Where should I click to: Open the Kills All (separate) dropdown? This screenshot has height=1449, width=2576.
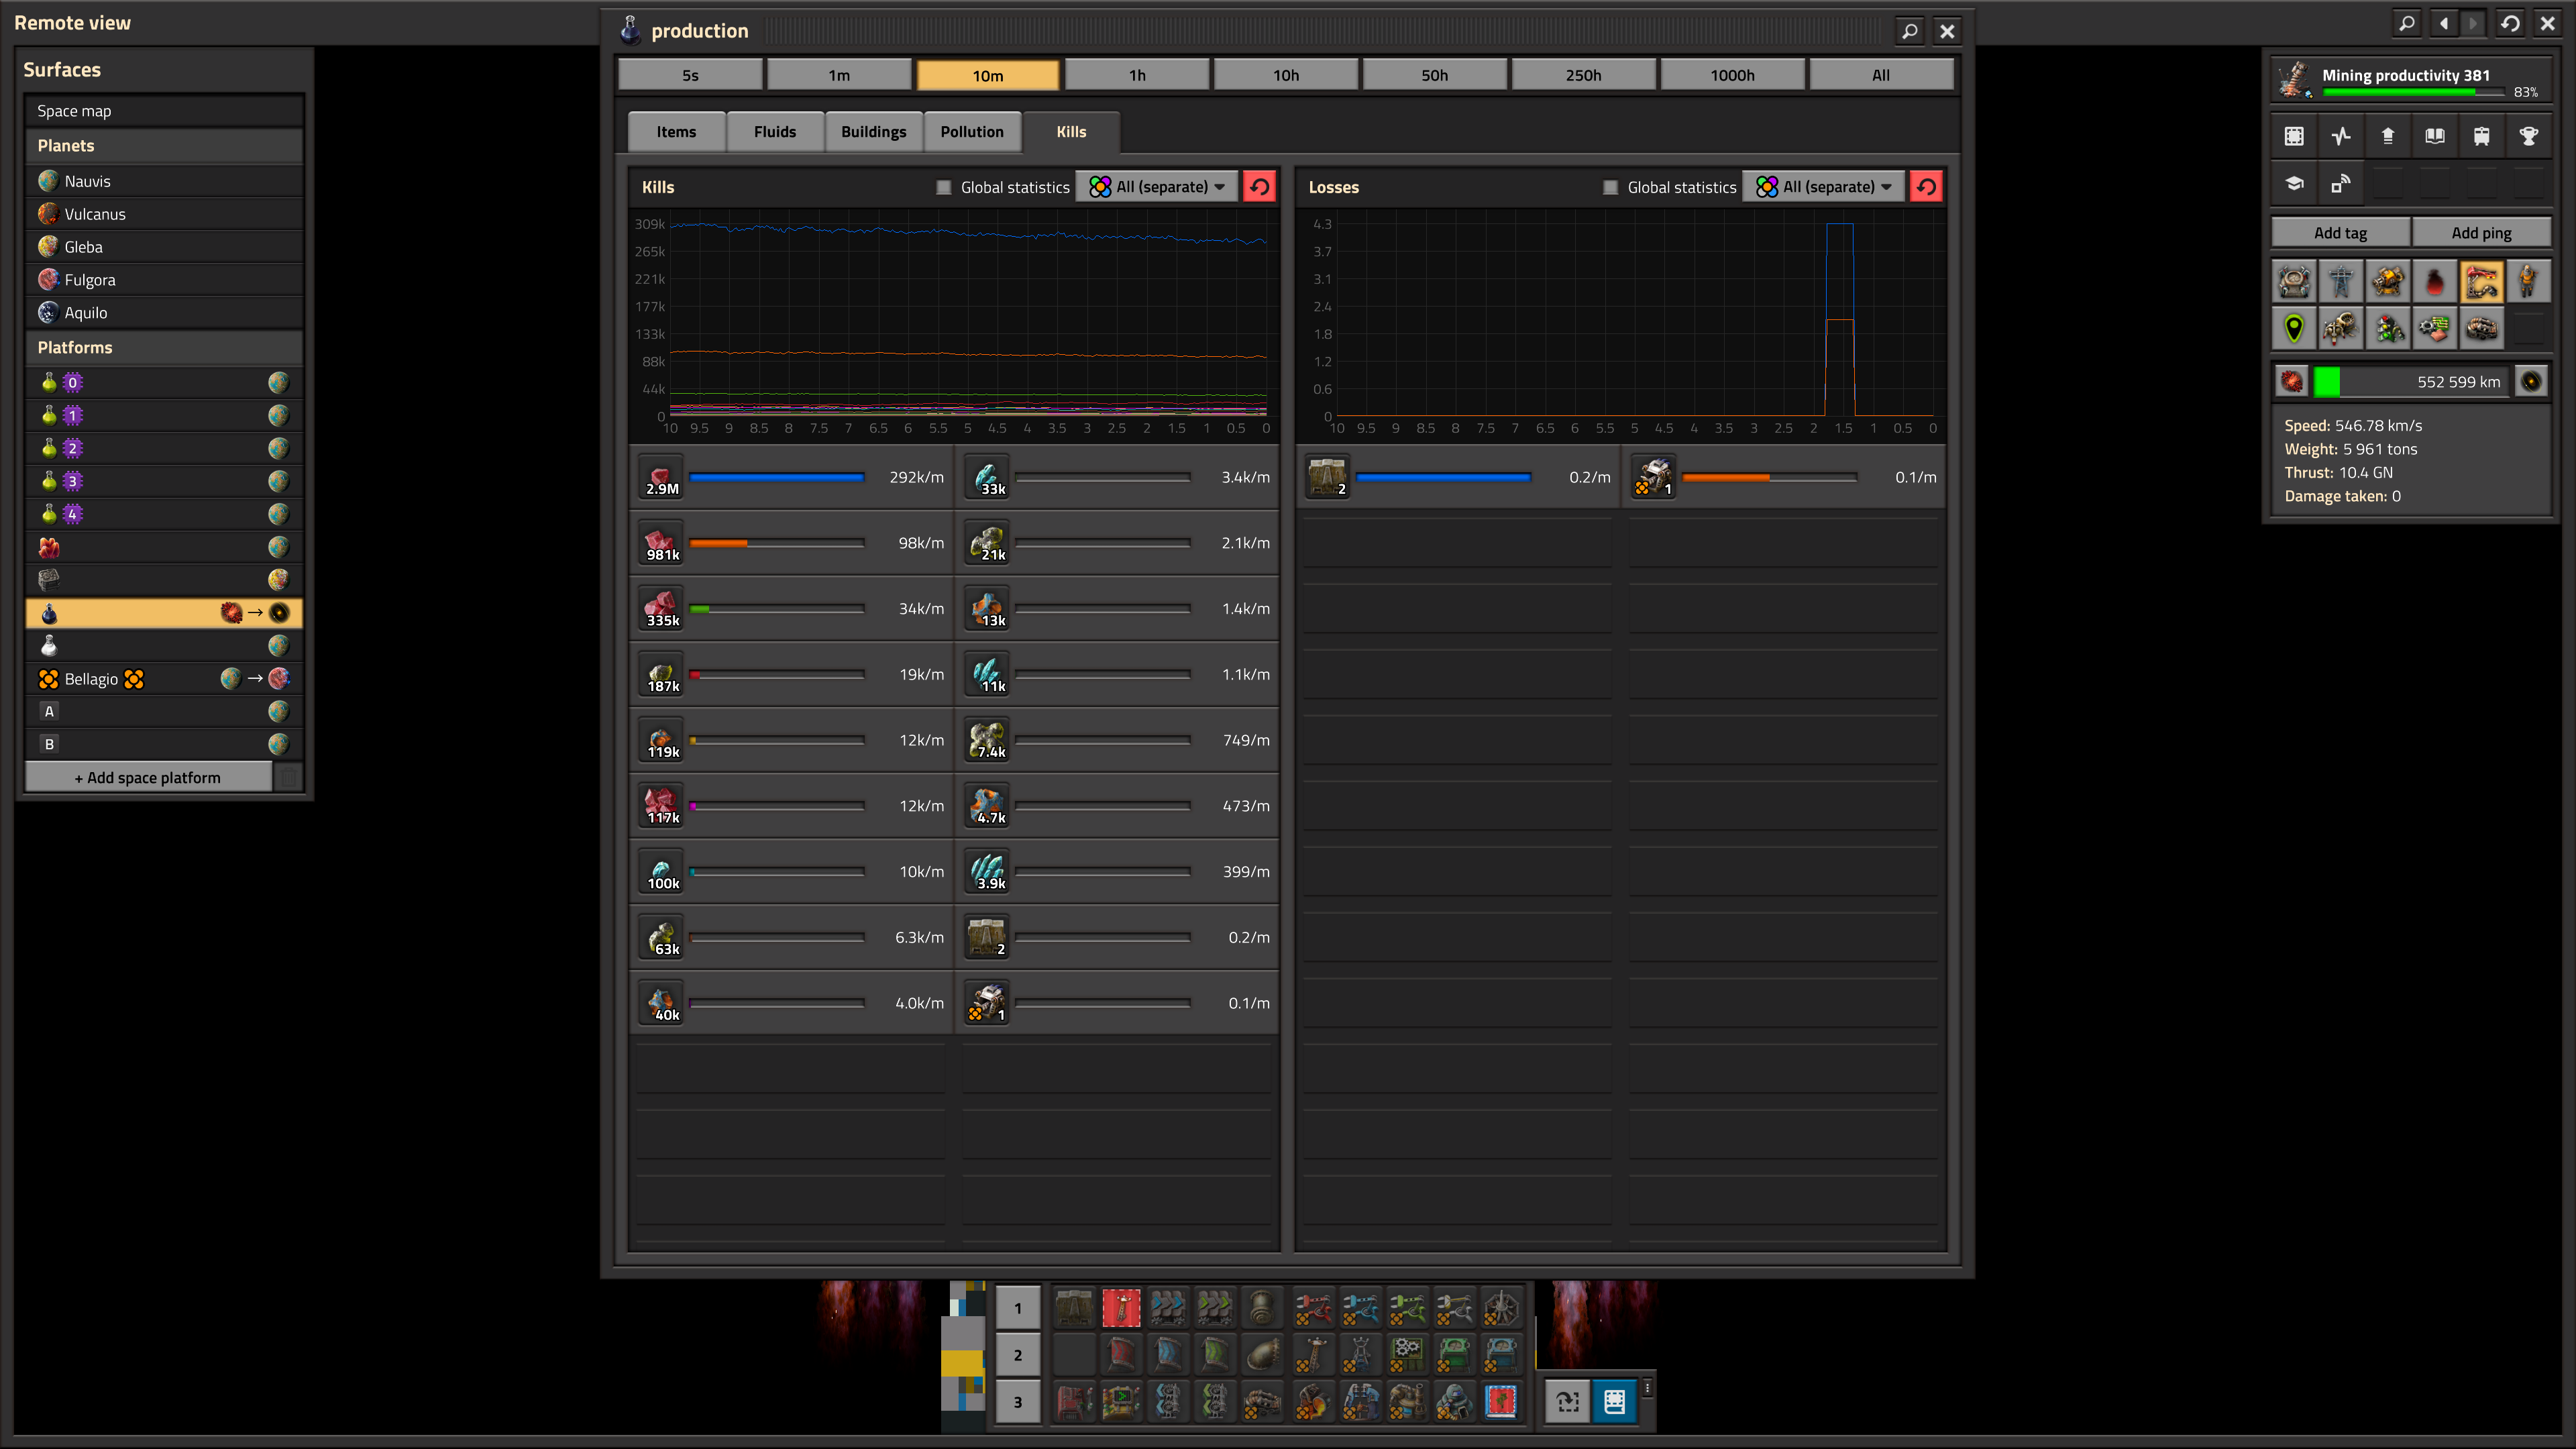tap(1156, 187)
